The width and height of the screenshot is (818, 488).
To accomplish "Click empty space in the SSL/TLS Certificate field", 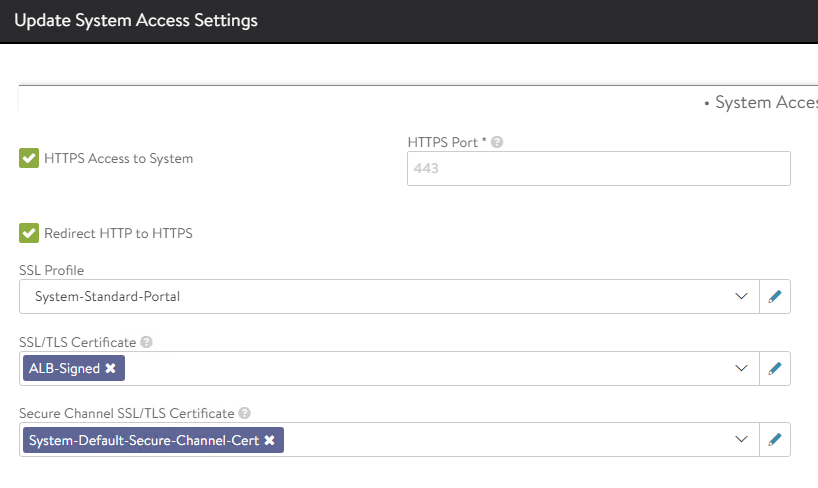I will (x=420, y=368).
